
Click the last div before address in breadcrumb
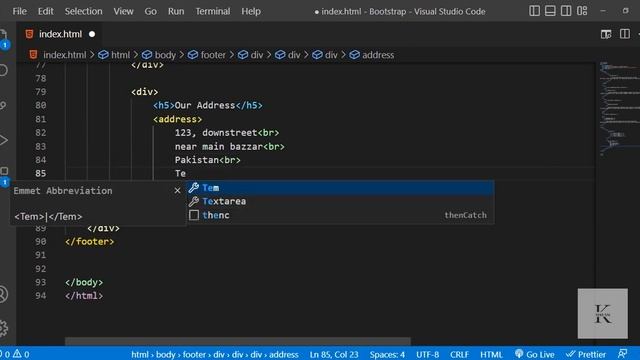331,55
